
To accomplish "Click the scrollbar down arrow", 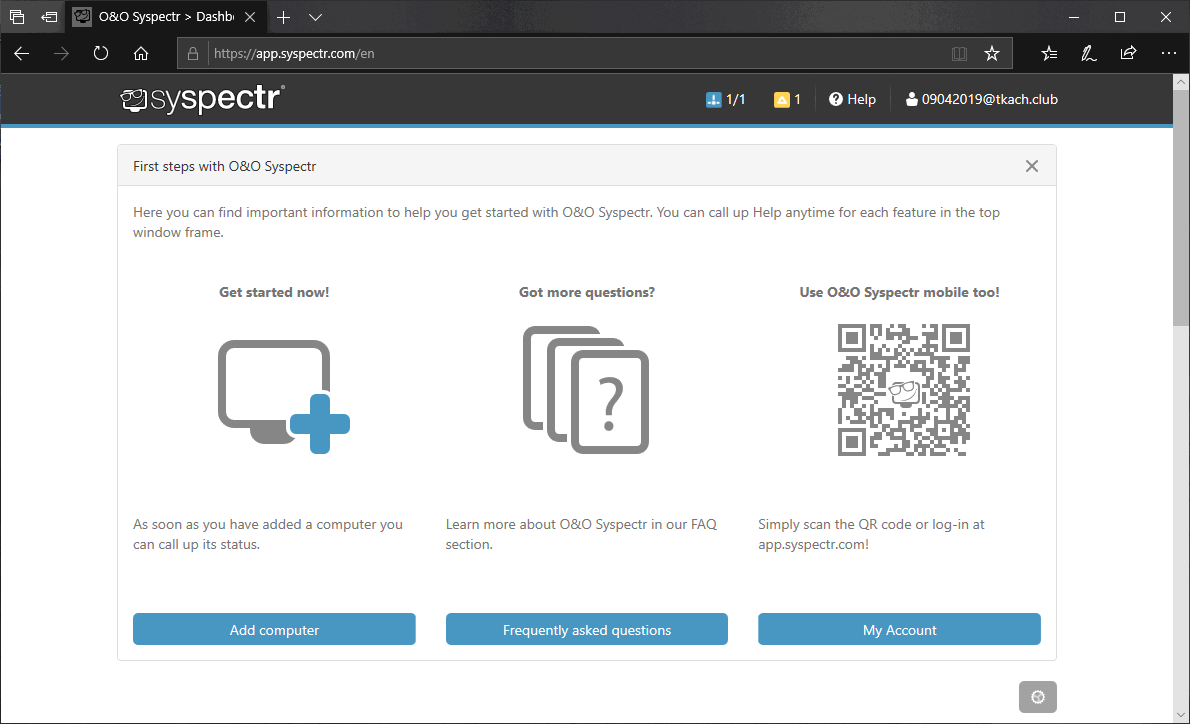I will (1181, 715).
